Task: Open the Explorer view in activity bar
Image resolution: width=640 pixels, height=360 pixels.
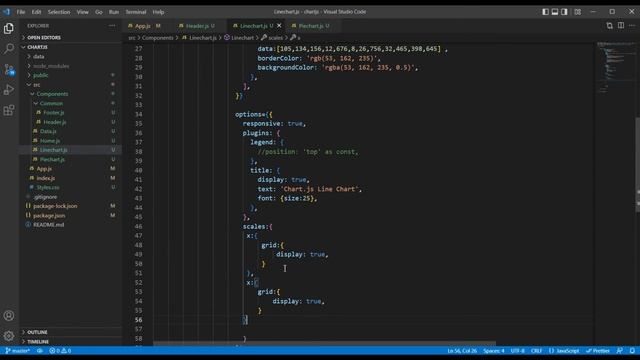Action: point(9,28)
